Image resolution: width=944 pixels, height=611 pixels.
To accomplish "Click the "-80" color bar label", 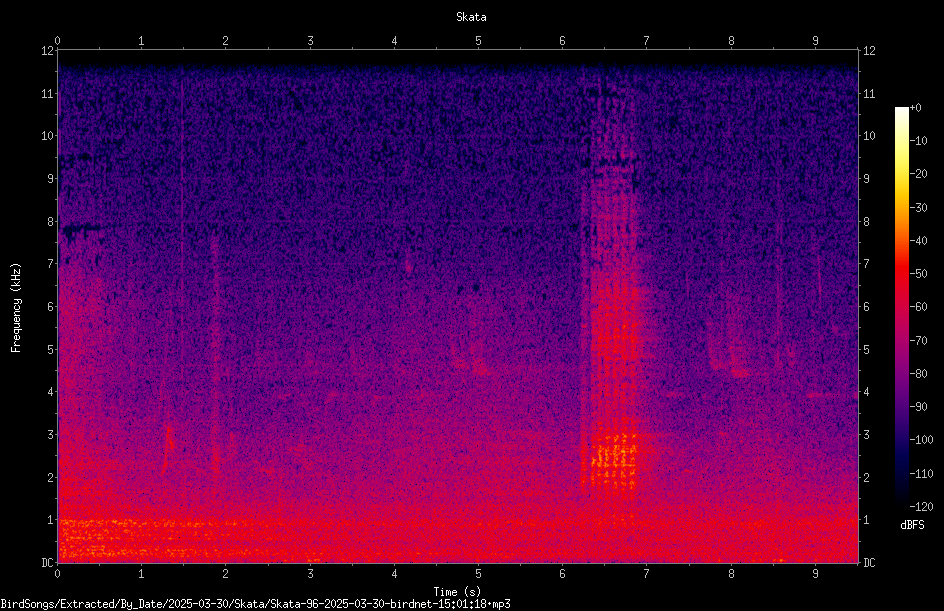I will coord(918,374).
